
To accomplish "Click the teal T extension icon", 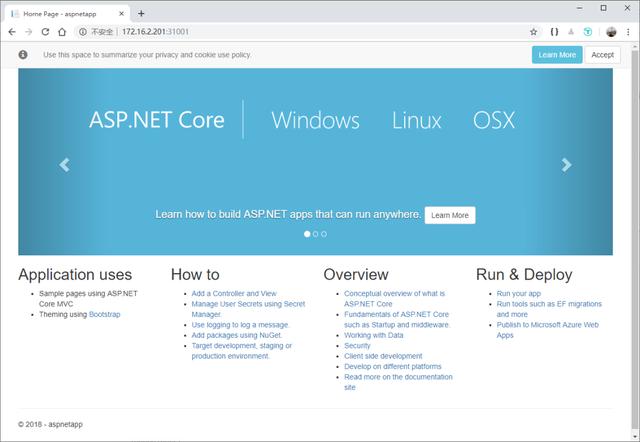I will point(588,32).
